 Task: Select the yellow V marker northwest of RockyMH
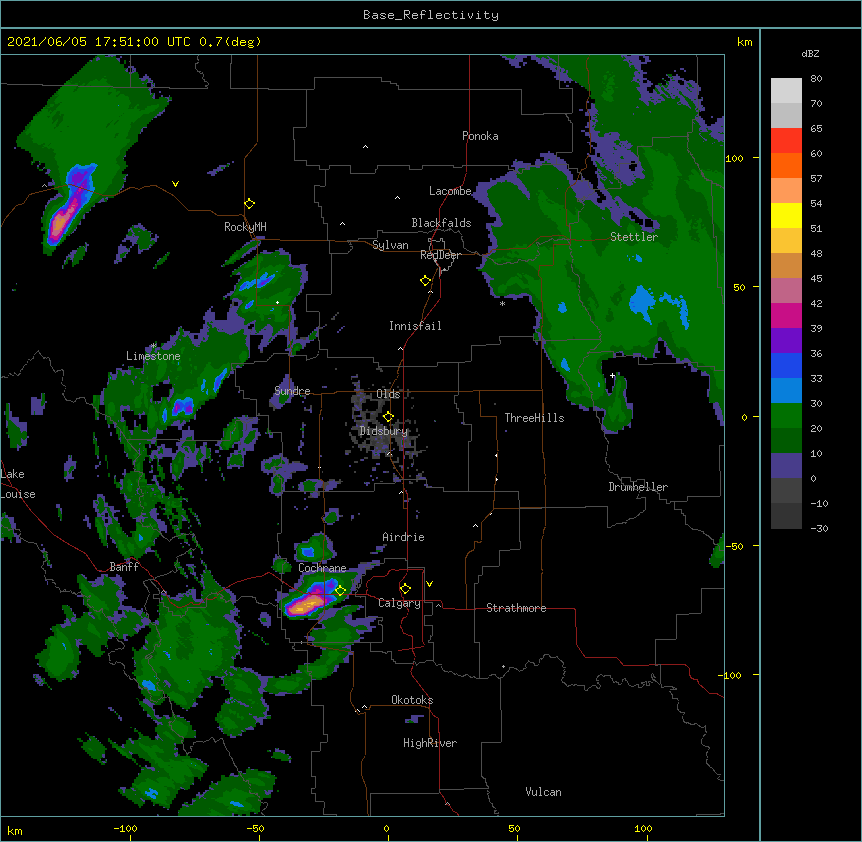[175, 184]
